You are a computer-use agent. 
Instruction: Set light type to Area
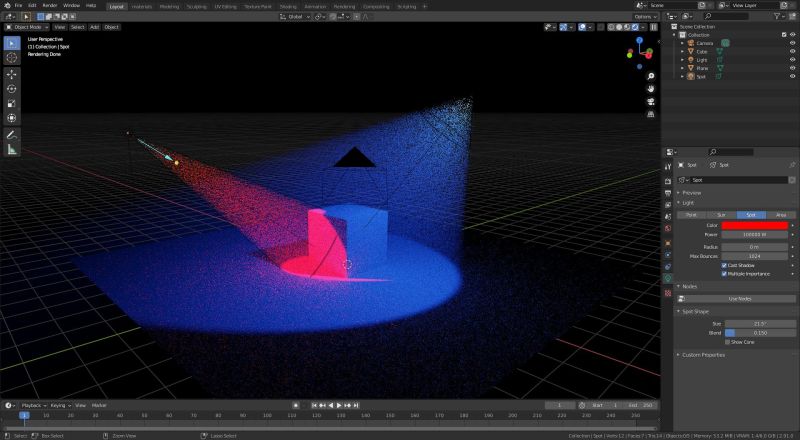point(781,215)
